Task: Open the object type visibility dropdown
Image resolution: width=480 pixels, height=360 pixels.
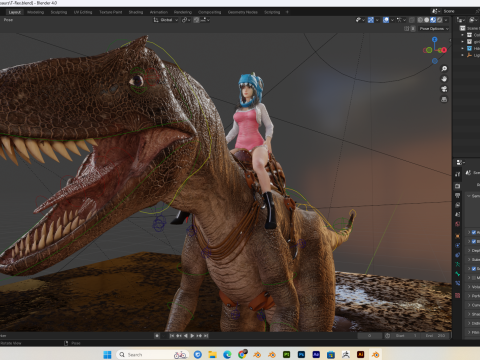Action: coord(360,20)
